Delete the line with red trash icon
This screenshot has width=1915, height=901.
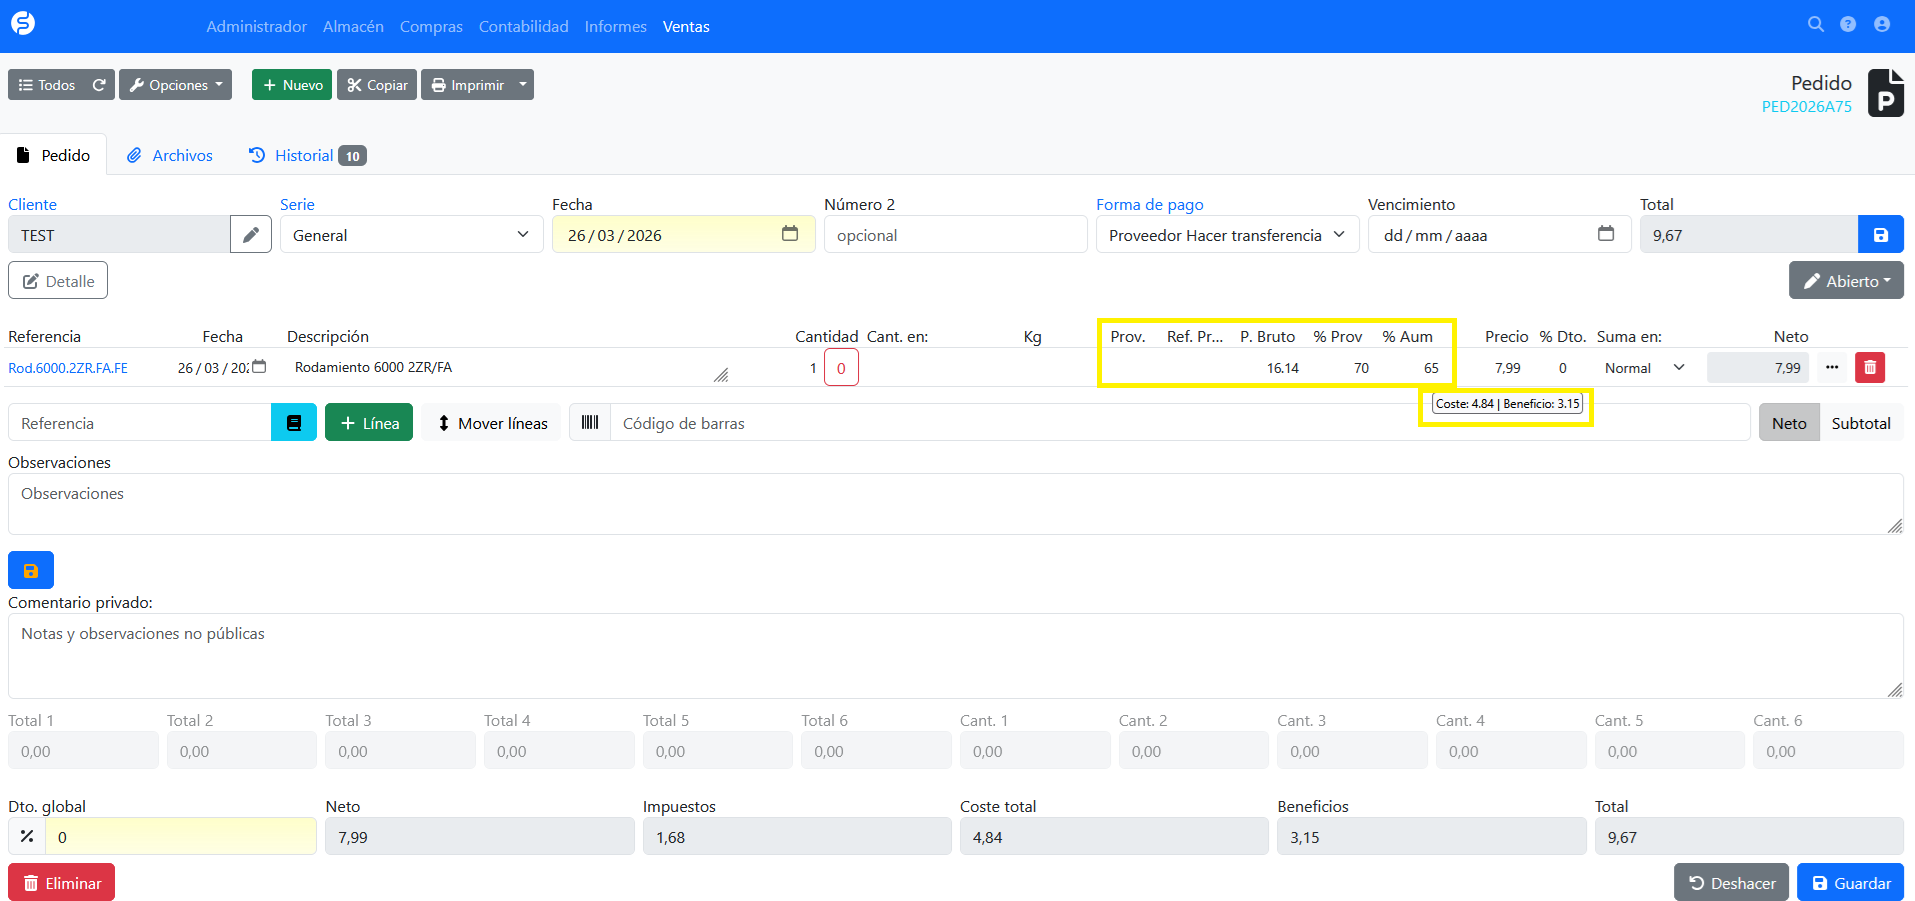[1869, 368]
